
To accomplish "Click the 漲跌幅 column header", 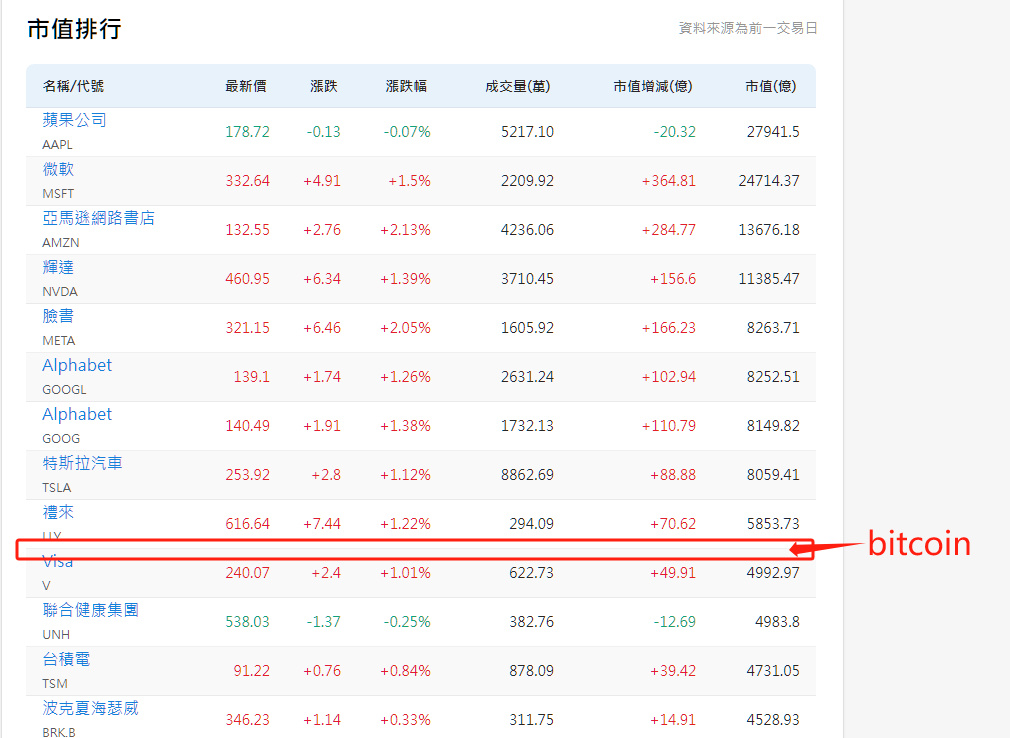I will click(406, 86).
